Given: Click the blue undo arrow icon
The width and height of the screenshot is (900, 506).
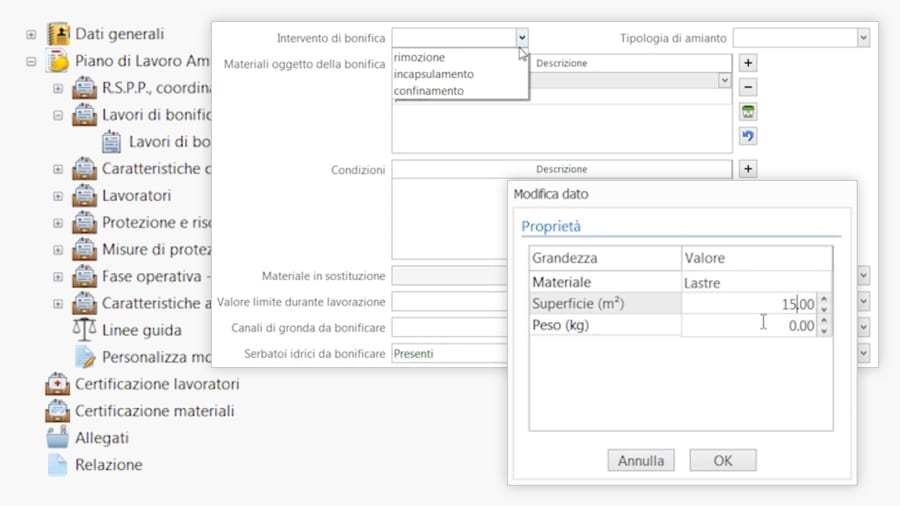Looking at the screenshot, I should click(x=747, y=136).
